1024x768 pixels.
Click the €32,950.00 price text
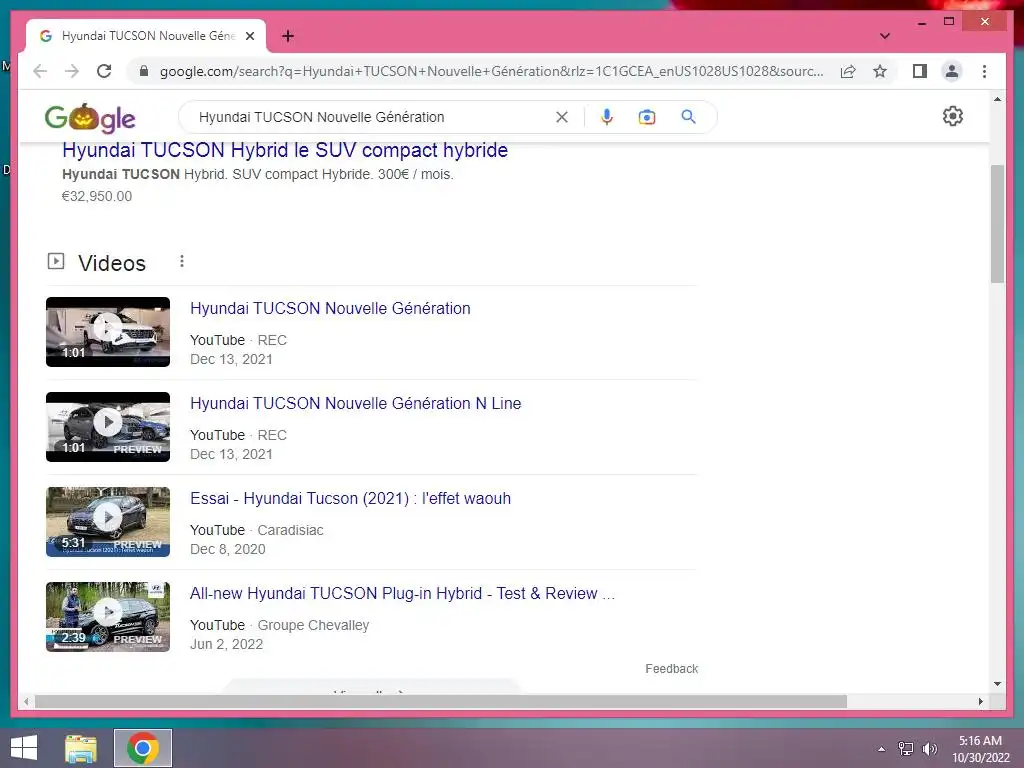97,196
